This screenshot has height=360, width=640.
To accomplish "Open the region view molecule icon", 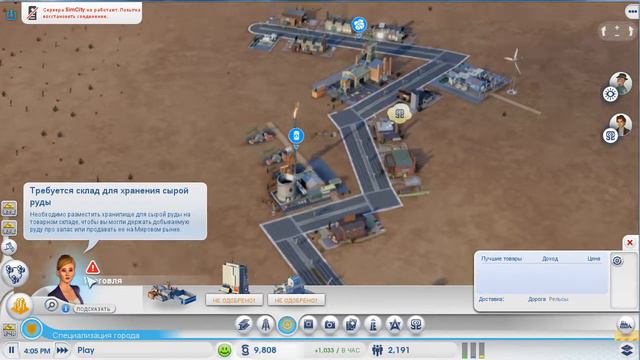I will coord(15,273).
